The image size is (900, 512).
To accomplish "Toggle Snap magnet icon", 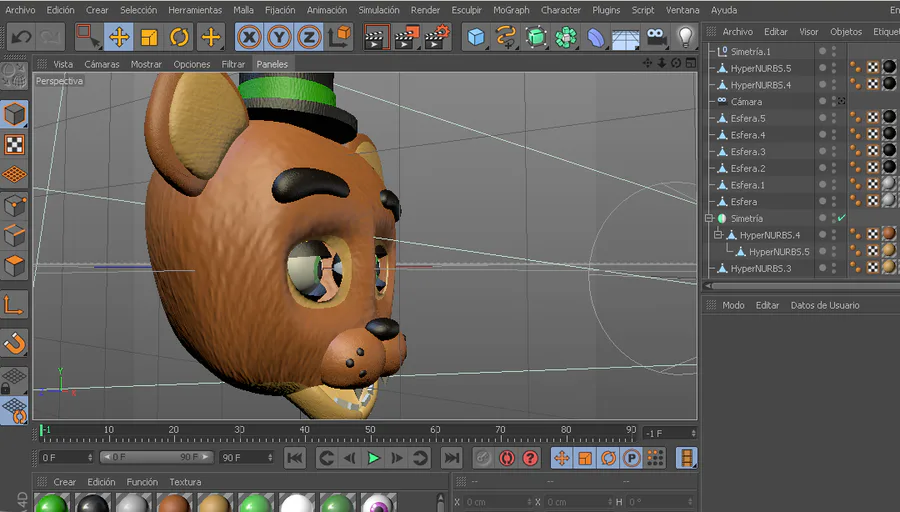I will point(14,343).
